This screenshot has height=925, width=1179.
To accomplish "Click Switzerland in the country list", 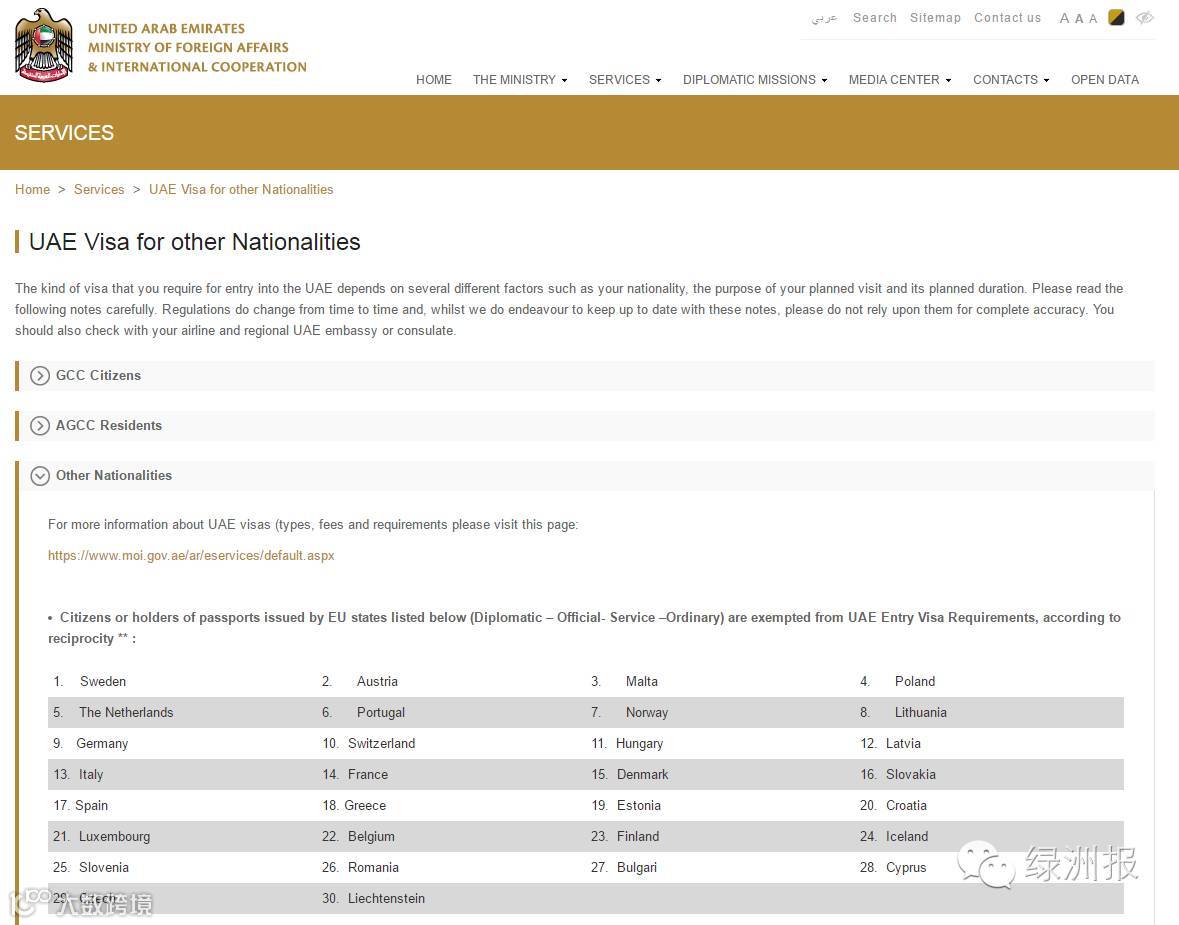I will 381,744.
